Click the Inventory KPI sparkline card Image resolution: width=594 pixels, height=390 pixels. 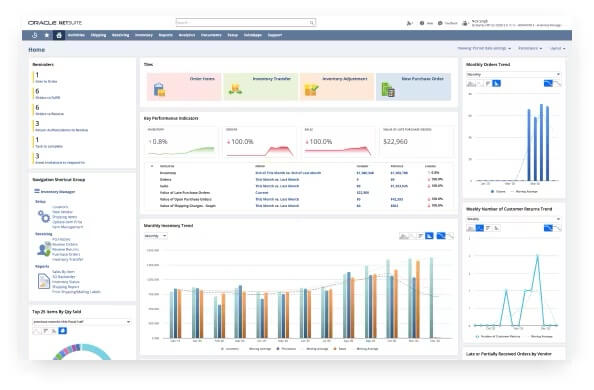click(x=182, y=142)
